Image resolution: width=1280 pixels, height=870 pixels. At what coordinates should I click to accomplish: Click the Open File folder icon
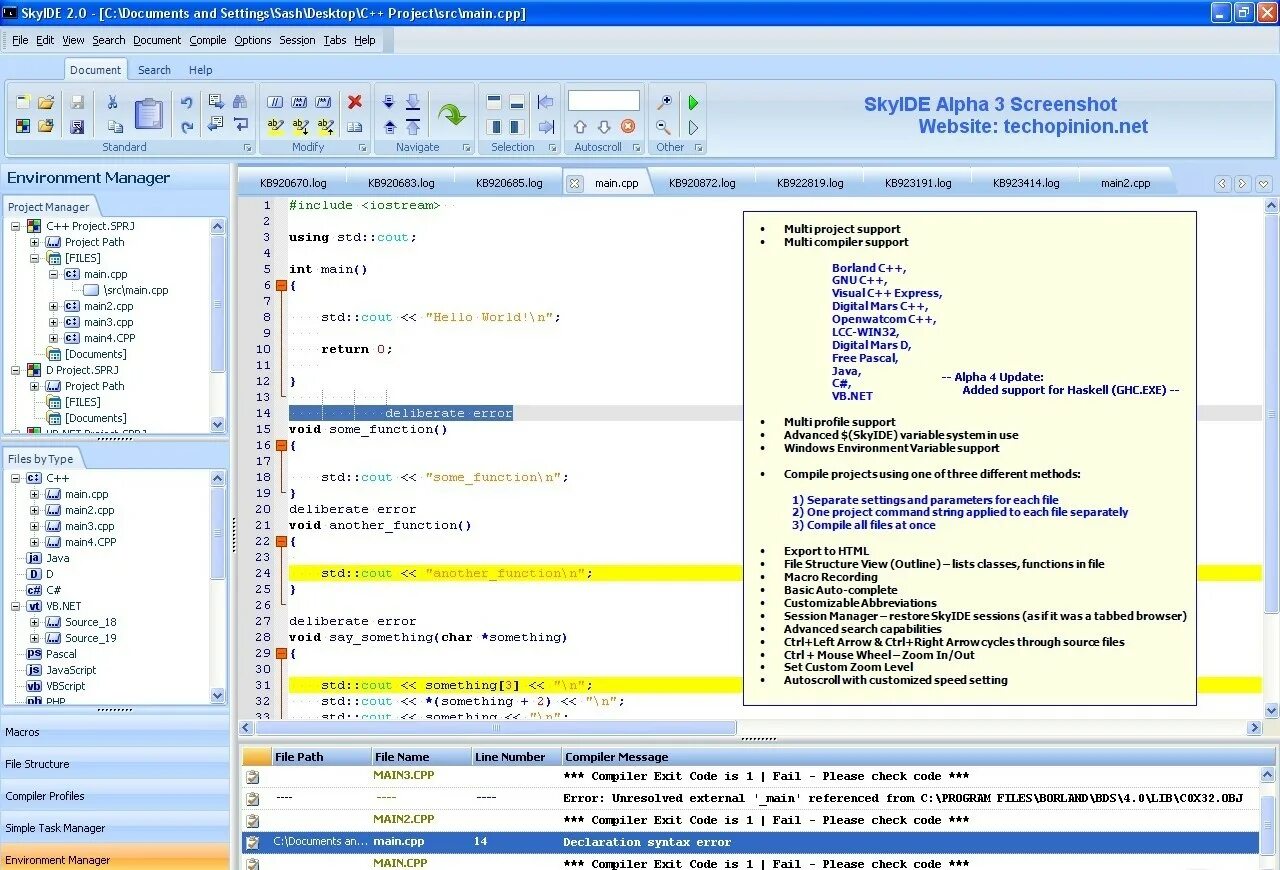[46, 102]
